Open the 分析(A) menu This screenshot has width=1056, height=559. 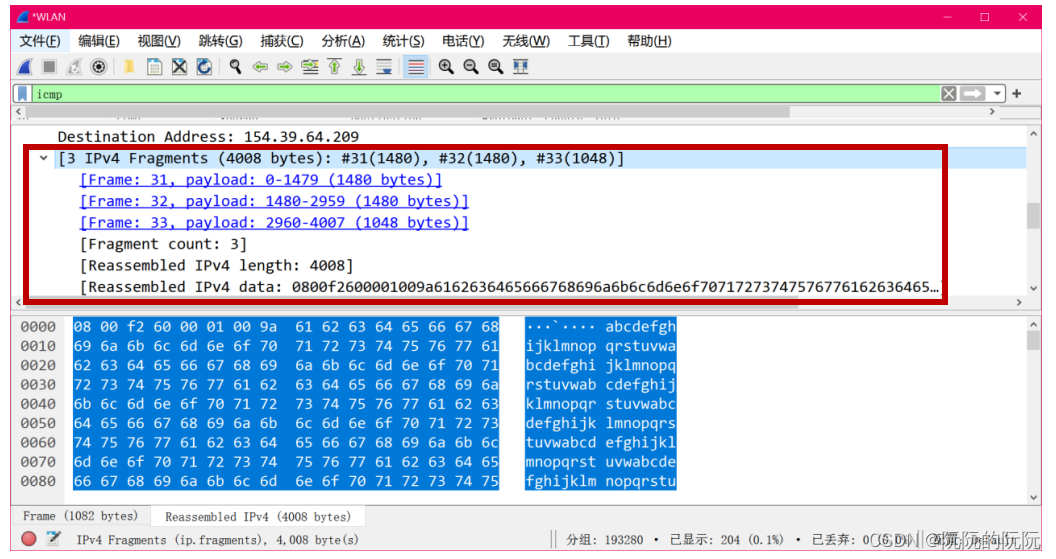click(343, 41)
